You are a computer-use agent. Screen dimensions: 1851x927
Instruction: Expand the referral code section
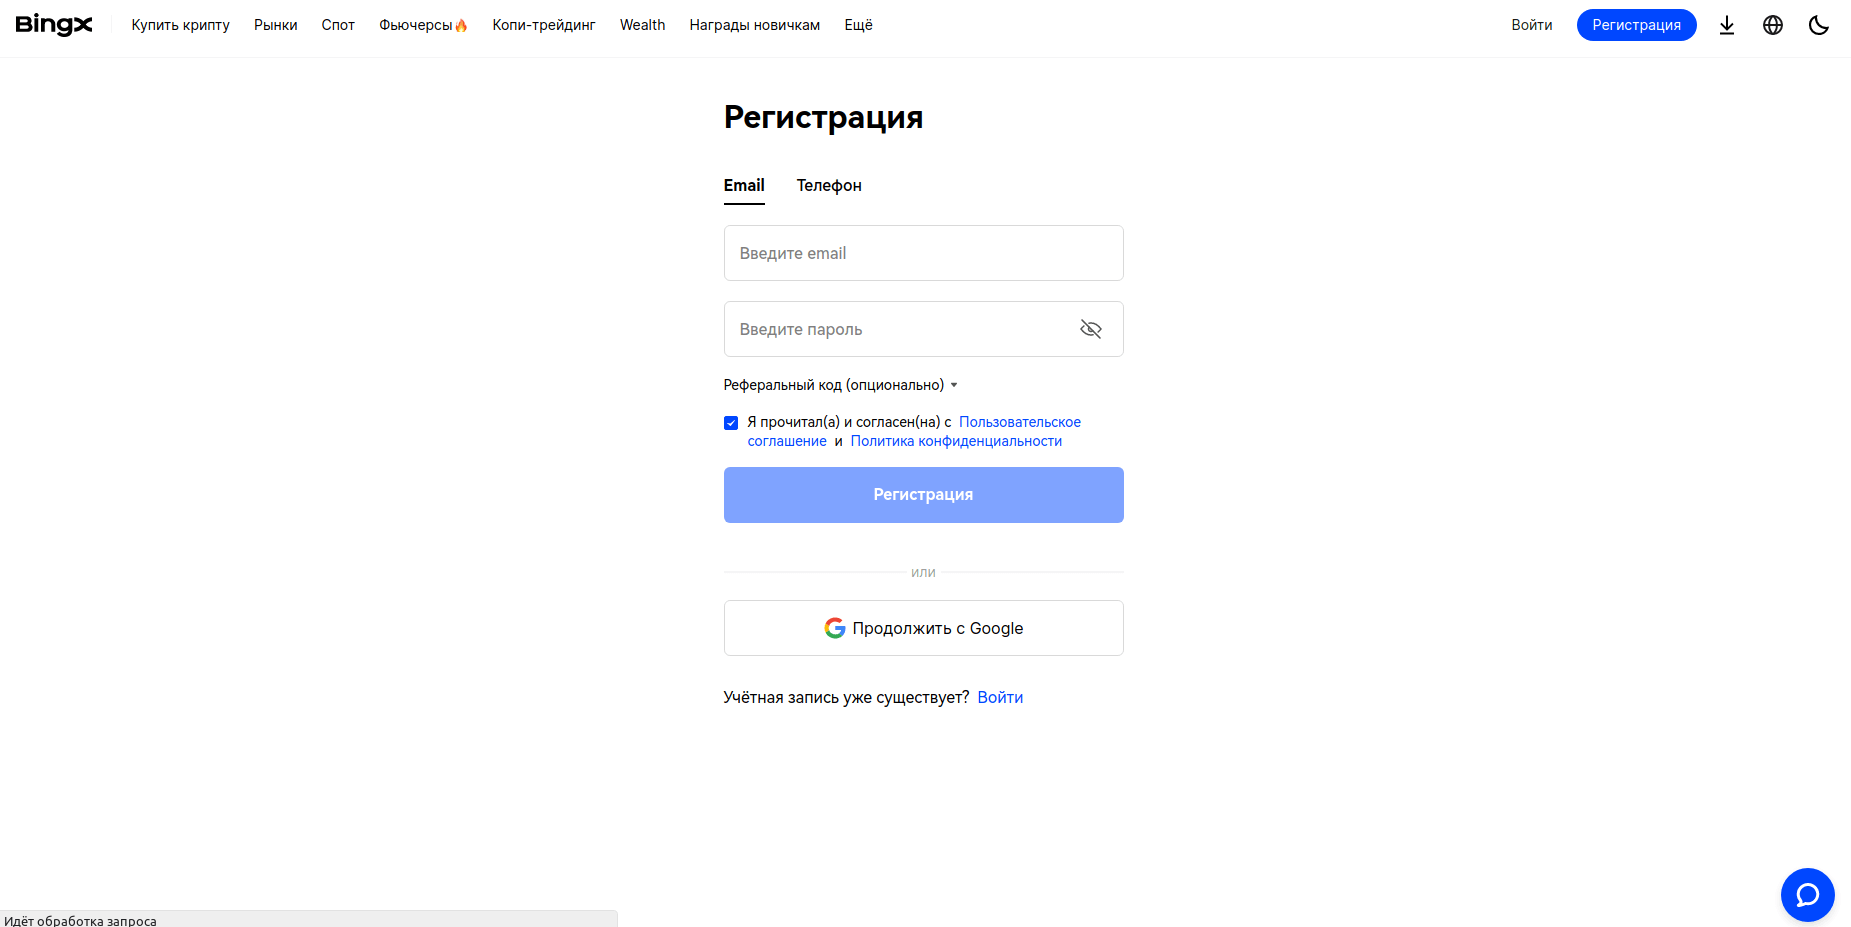pyautogui.click(x=840, y=385)
